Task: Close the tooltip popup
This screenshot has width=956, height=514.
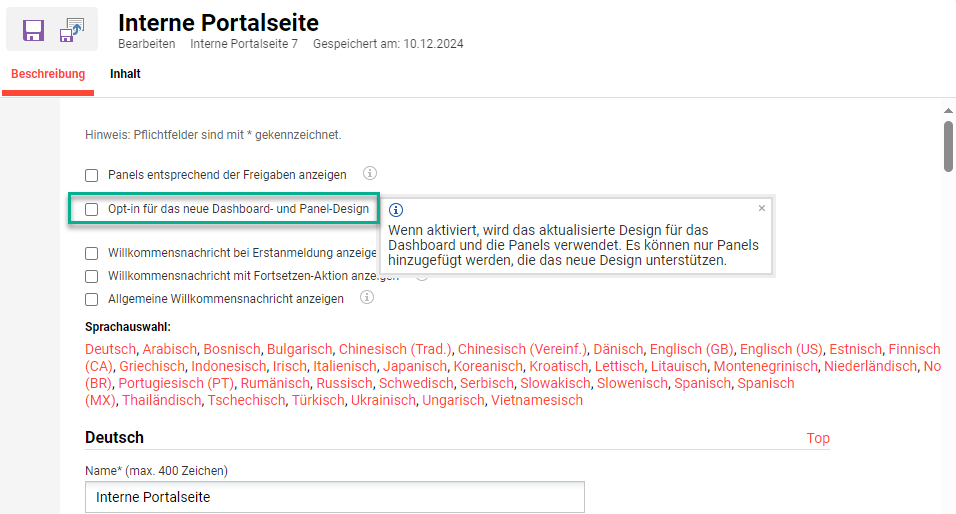Action: 761,208
